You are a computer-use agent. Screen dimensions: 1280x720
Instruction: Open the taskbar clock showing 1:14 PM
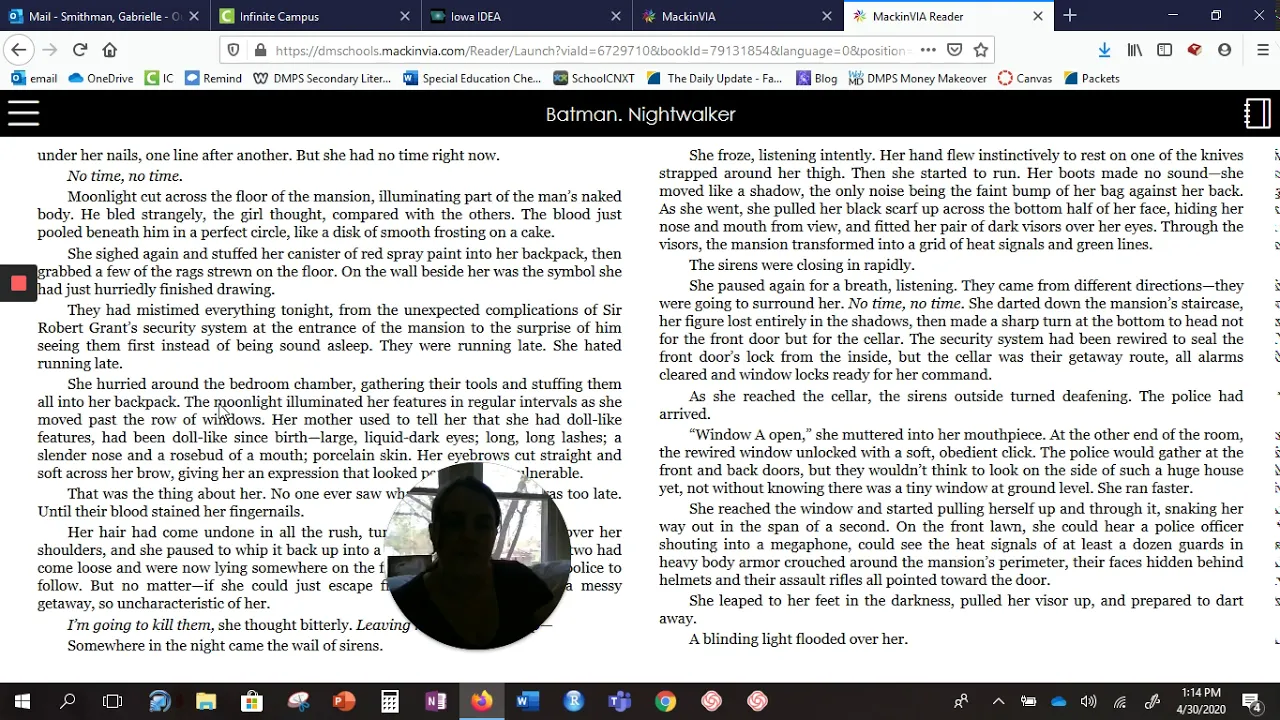[x=1200, y=702]
